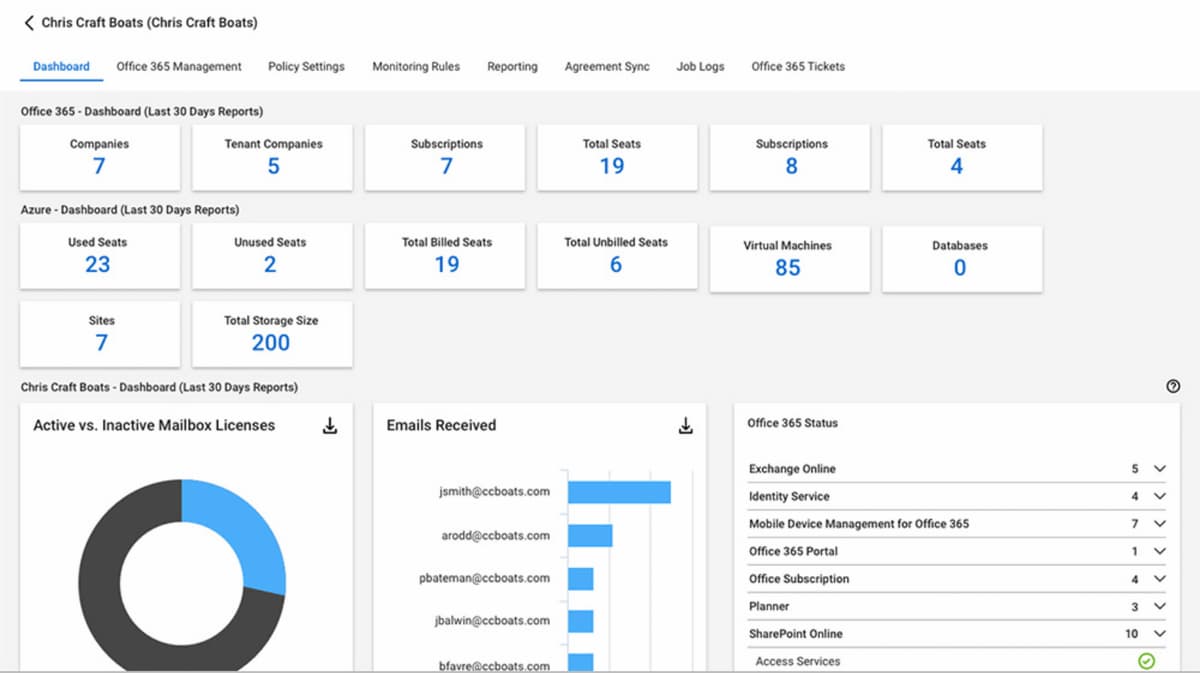Click the jsmith@ccboats.com emails bar

click(x=618, y=492)
